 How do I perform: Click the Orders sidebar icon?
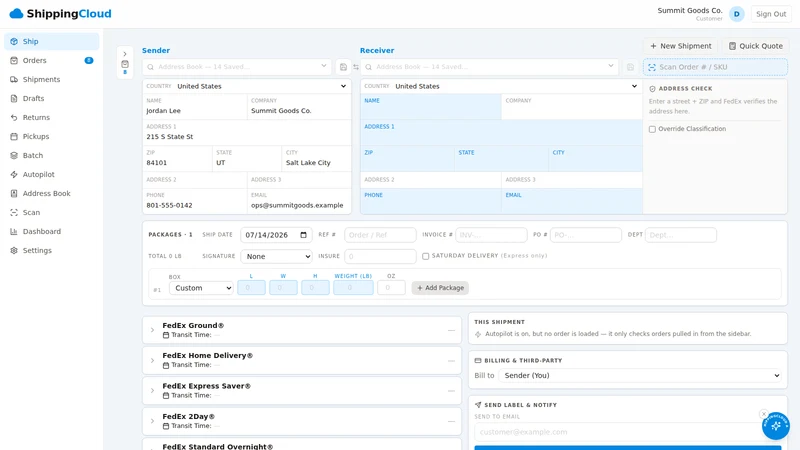14,60
